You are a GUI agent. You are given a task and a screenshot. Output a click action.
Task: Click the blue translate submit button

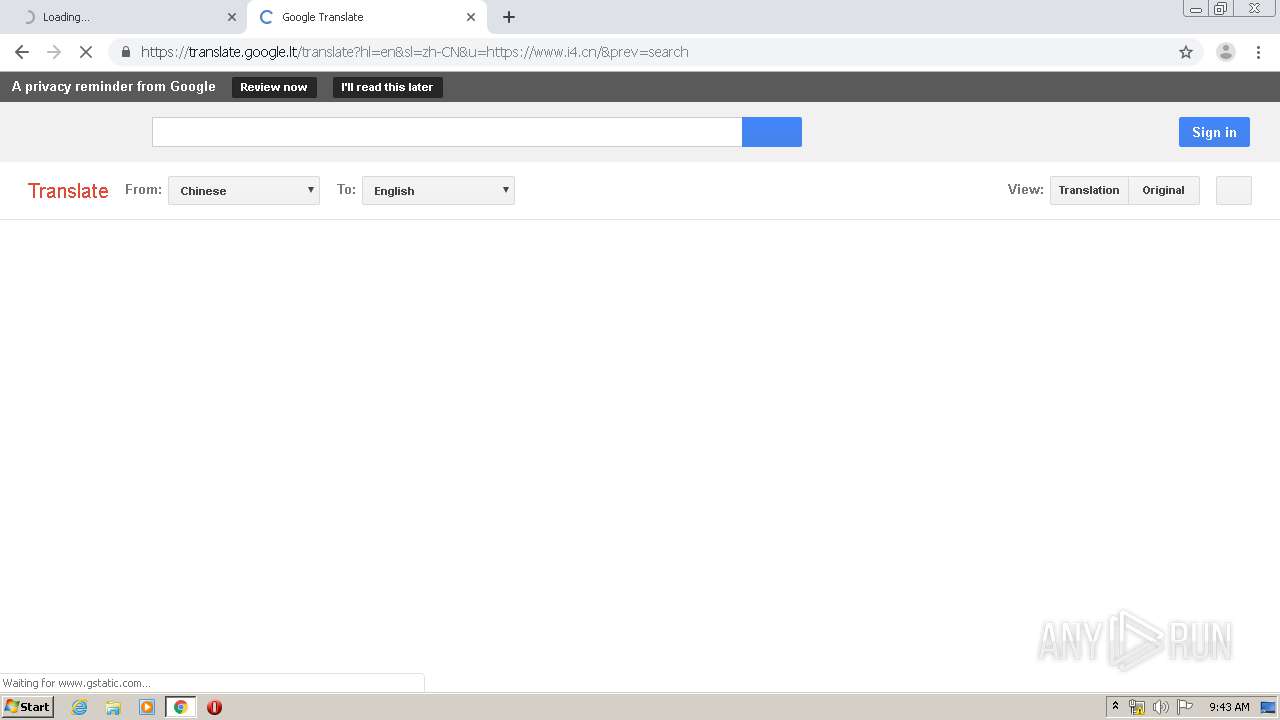pyautogui.click(x=772, y=132)
